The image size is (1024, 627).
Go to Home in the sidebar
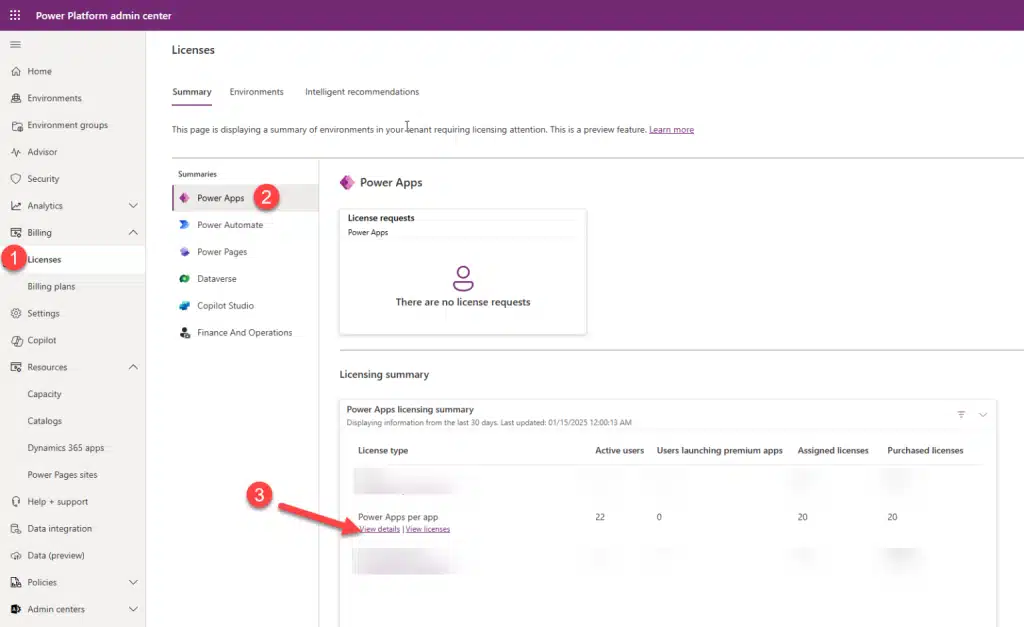pos(72,71)
